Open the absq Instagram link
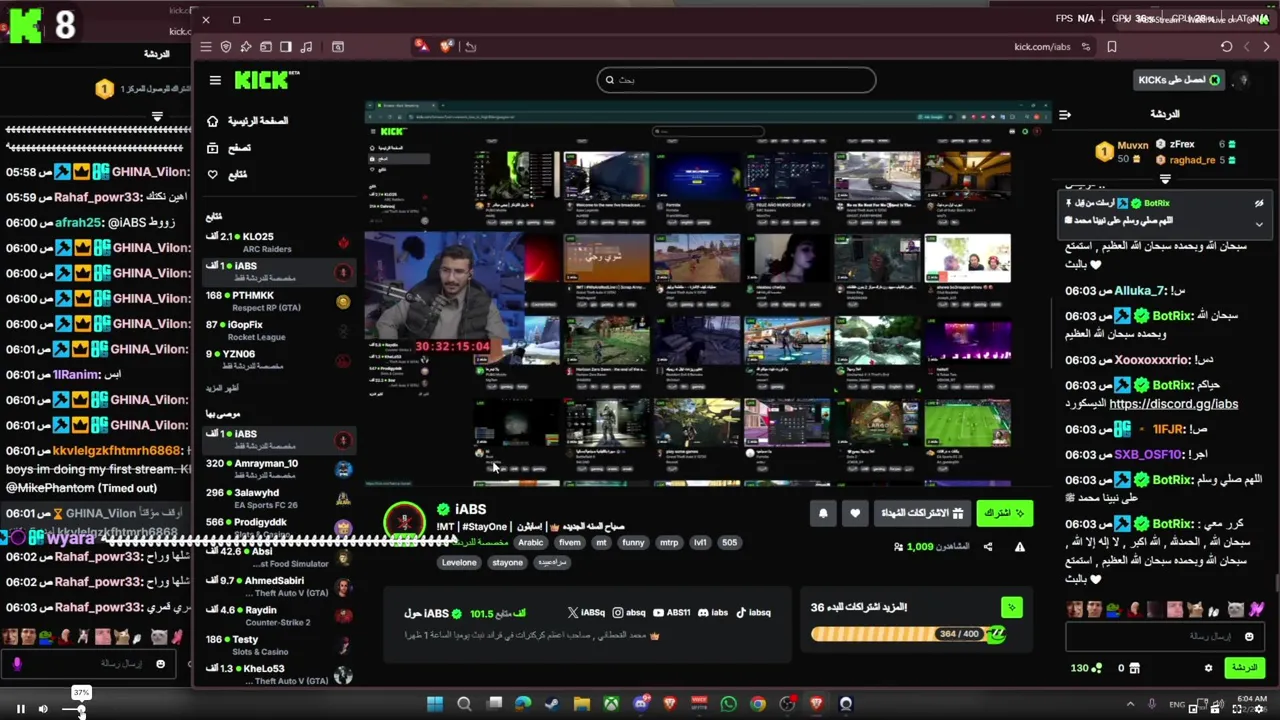Viewport: 1280px width, 720px height. click(629, 613)
